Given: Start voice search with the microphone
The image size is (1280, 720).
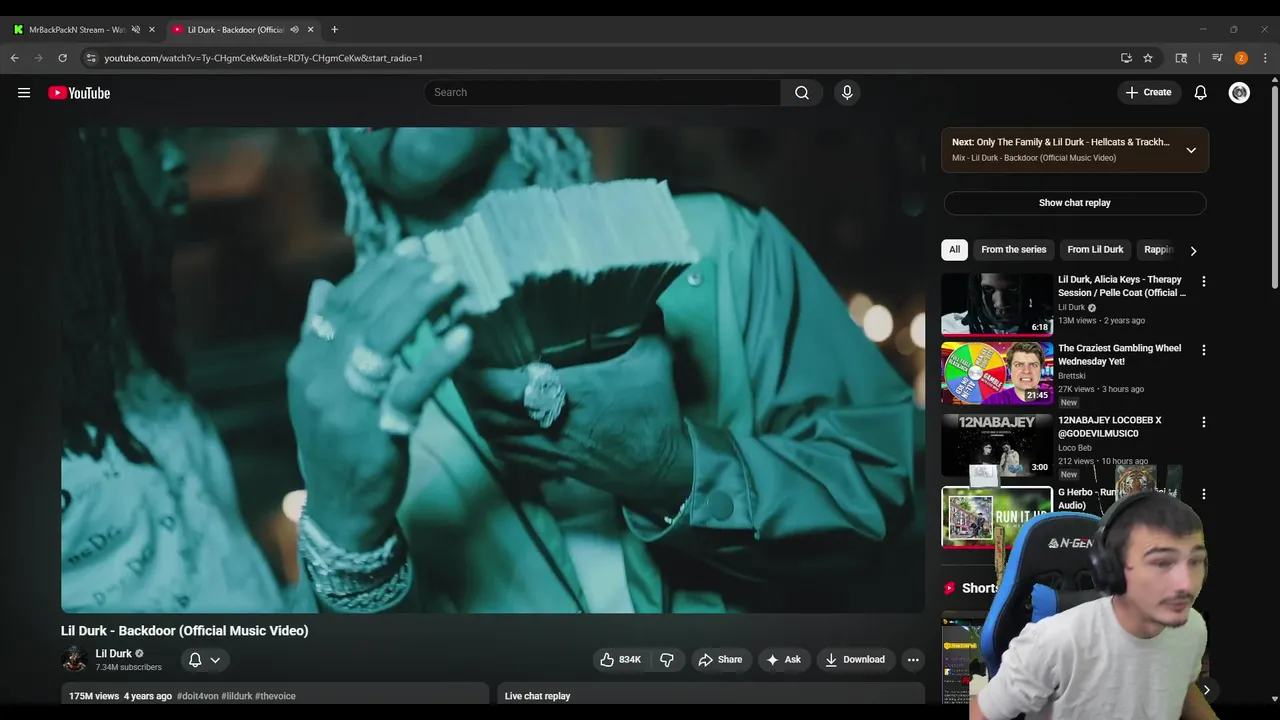Looking at the screenshot, I should coord(847,92).
